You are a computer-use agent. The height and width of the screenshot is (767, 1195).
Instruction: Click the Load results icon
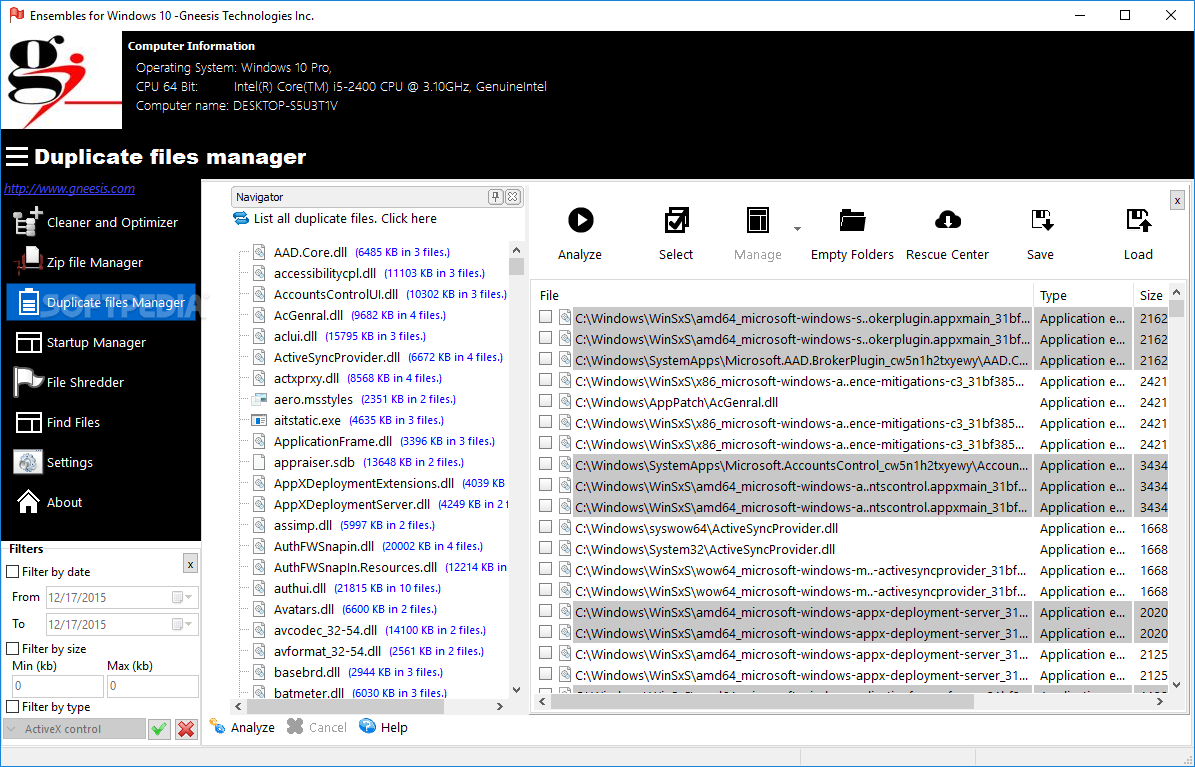click(x=1139, y=220)
